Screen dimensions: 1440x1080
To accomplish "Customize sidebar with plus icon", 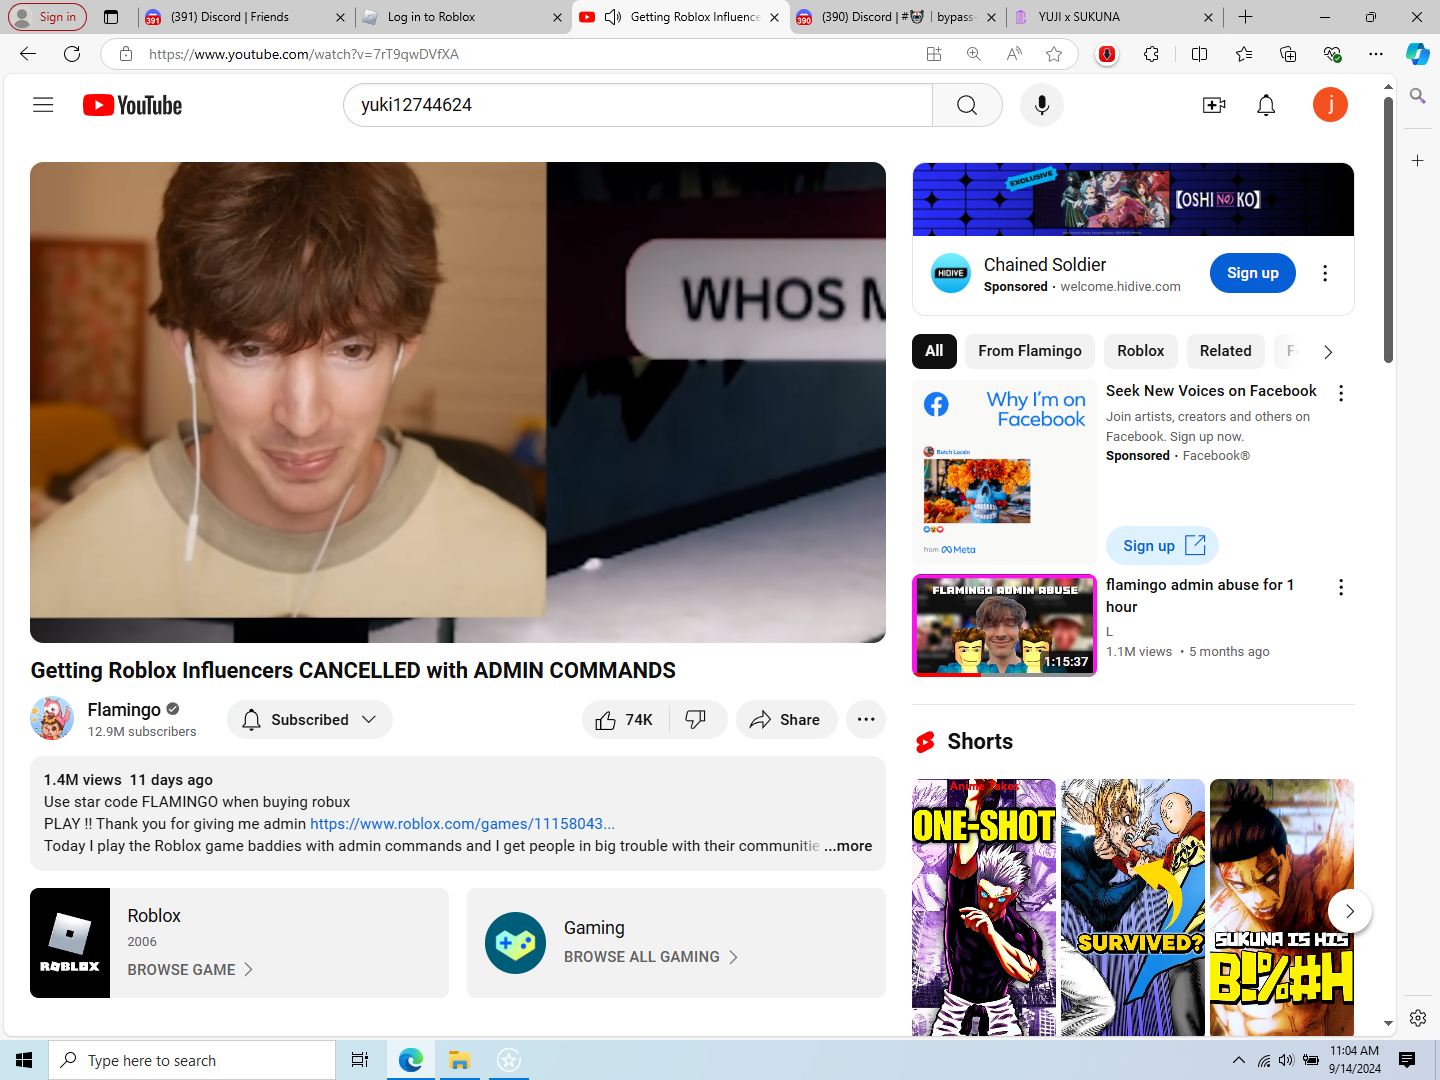I will point(1417,160).
